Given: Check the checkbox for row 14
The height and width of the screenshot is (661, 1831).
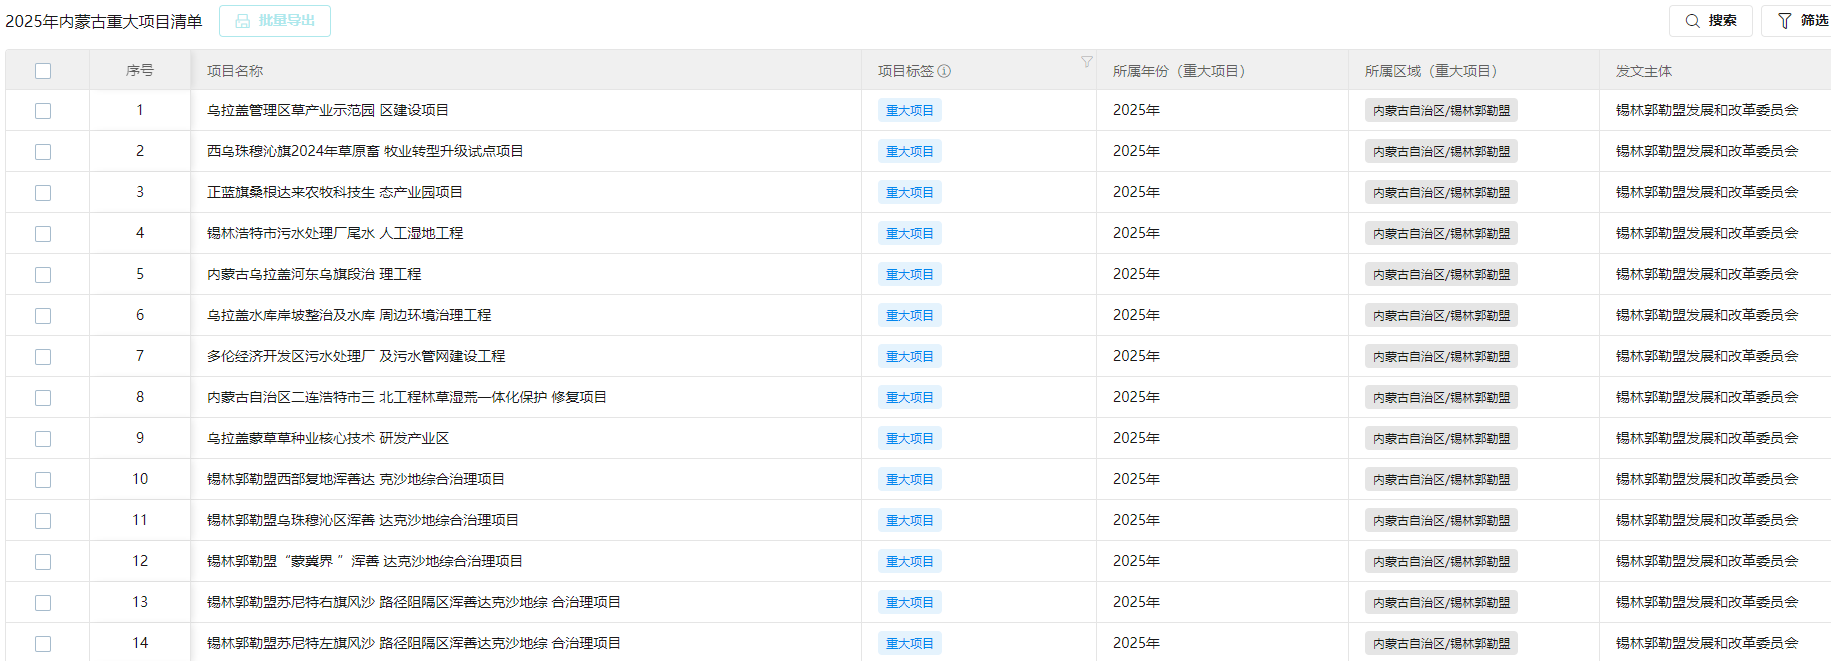Looking at the screenshot, I should click(43, 644).
